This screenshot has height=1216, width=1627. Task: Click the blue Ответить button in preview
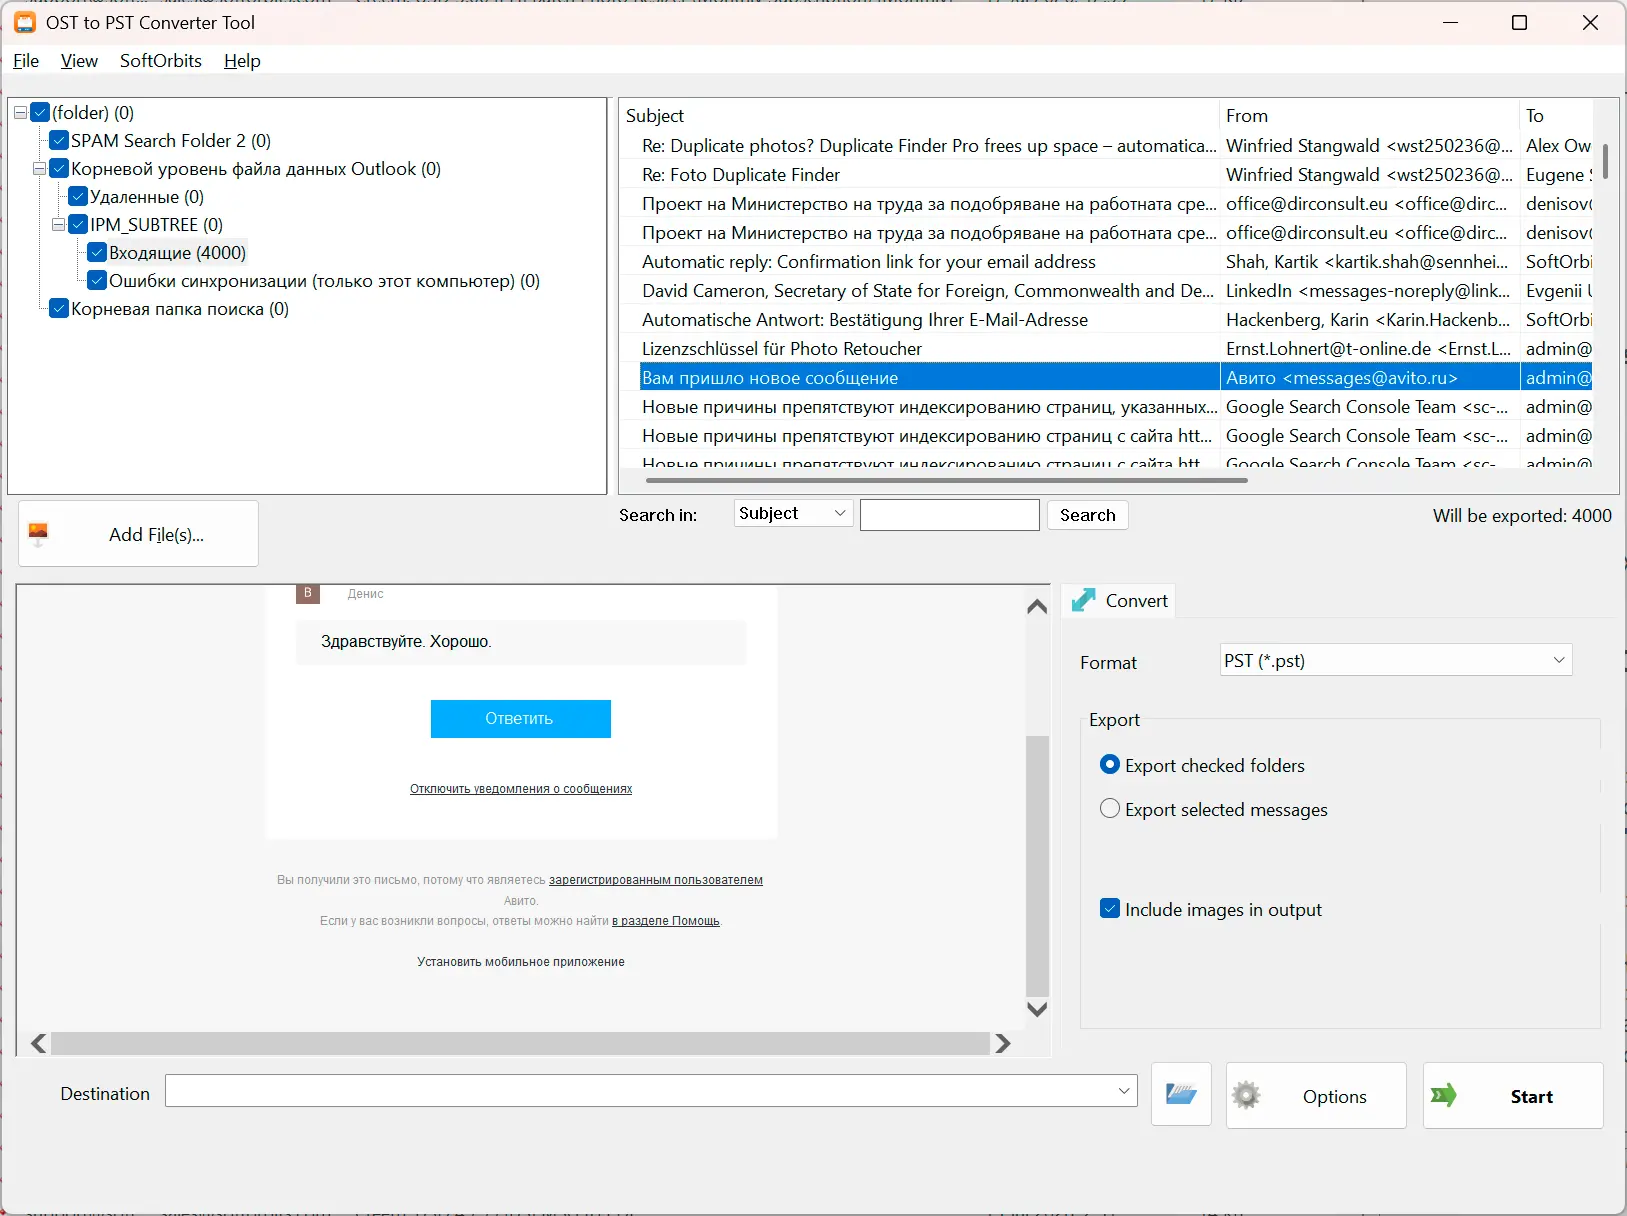point(521,718)
